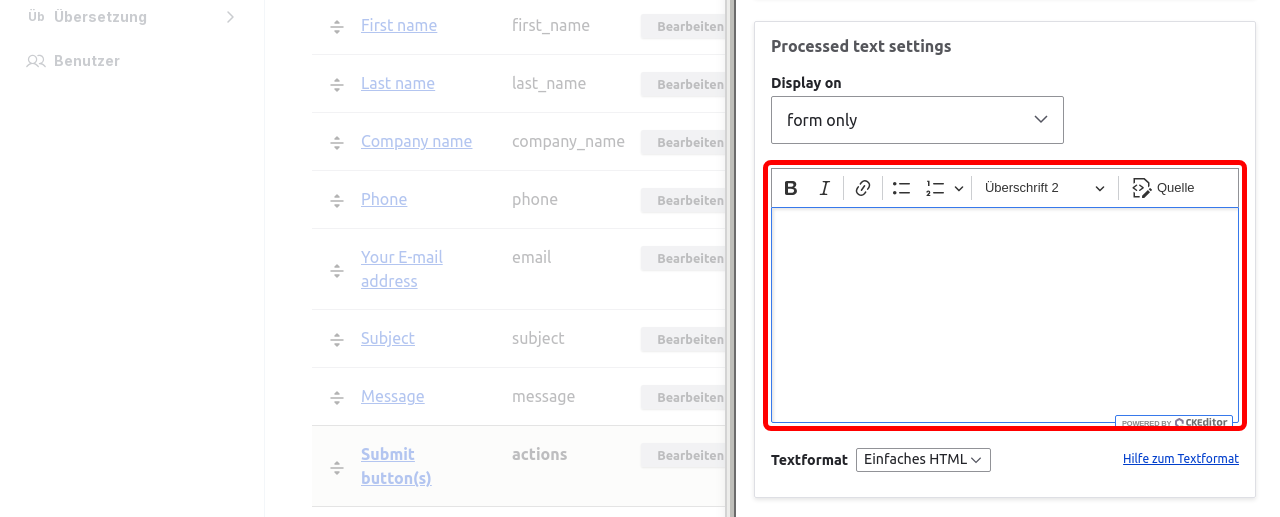This screenshot has height=517, width=1280.
Task: Open the Your E-mail address element link
Action: click(402, 269)
